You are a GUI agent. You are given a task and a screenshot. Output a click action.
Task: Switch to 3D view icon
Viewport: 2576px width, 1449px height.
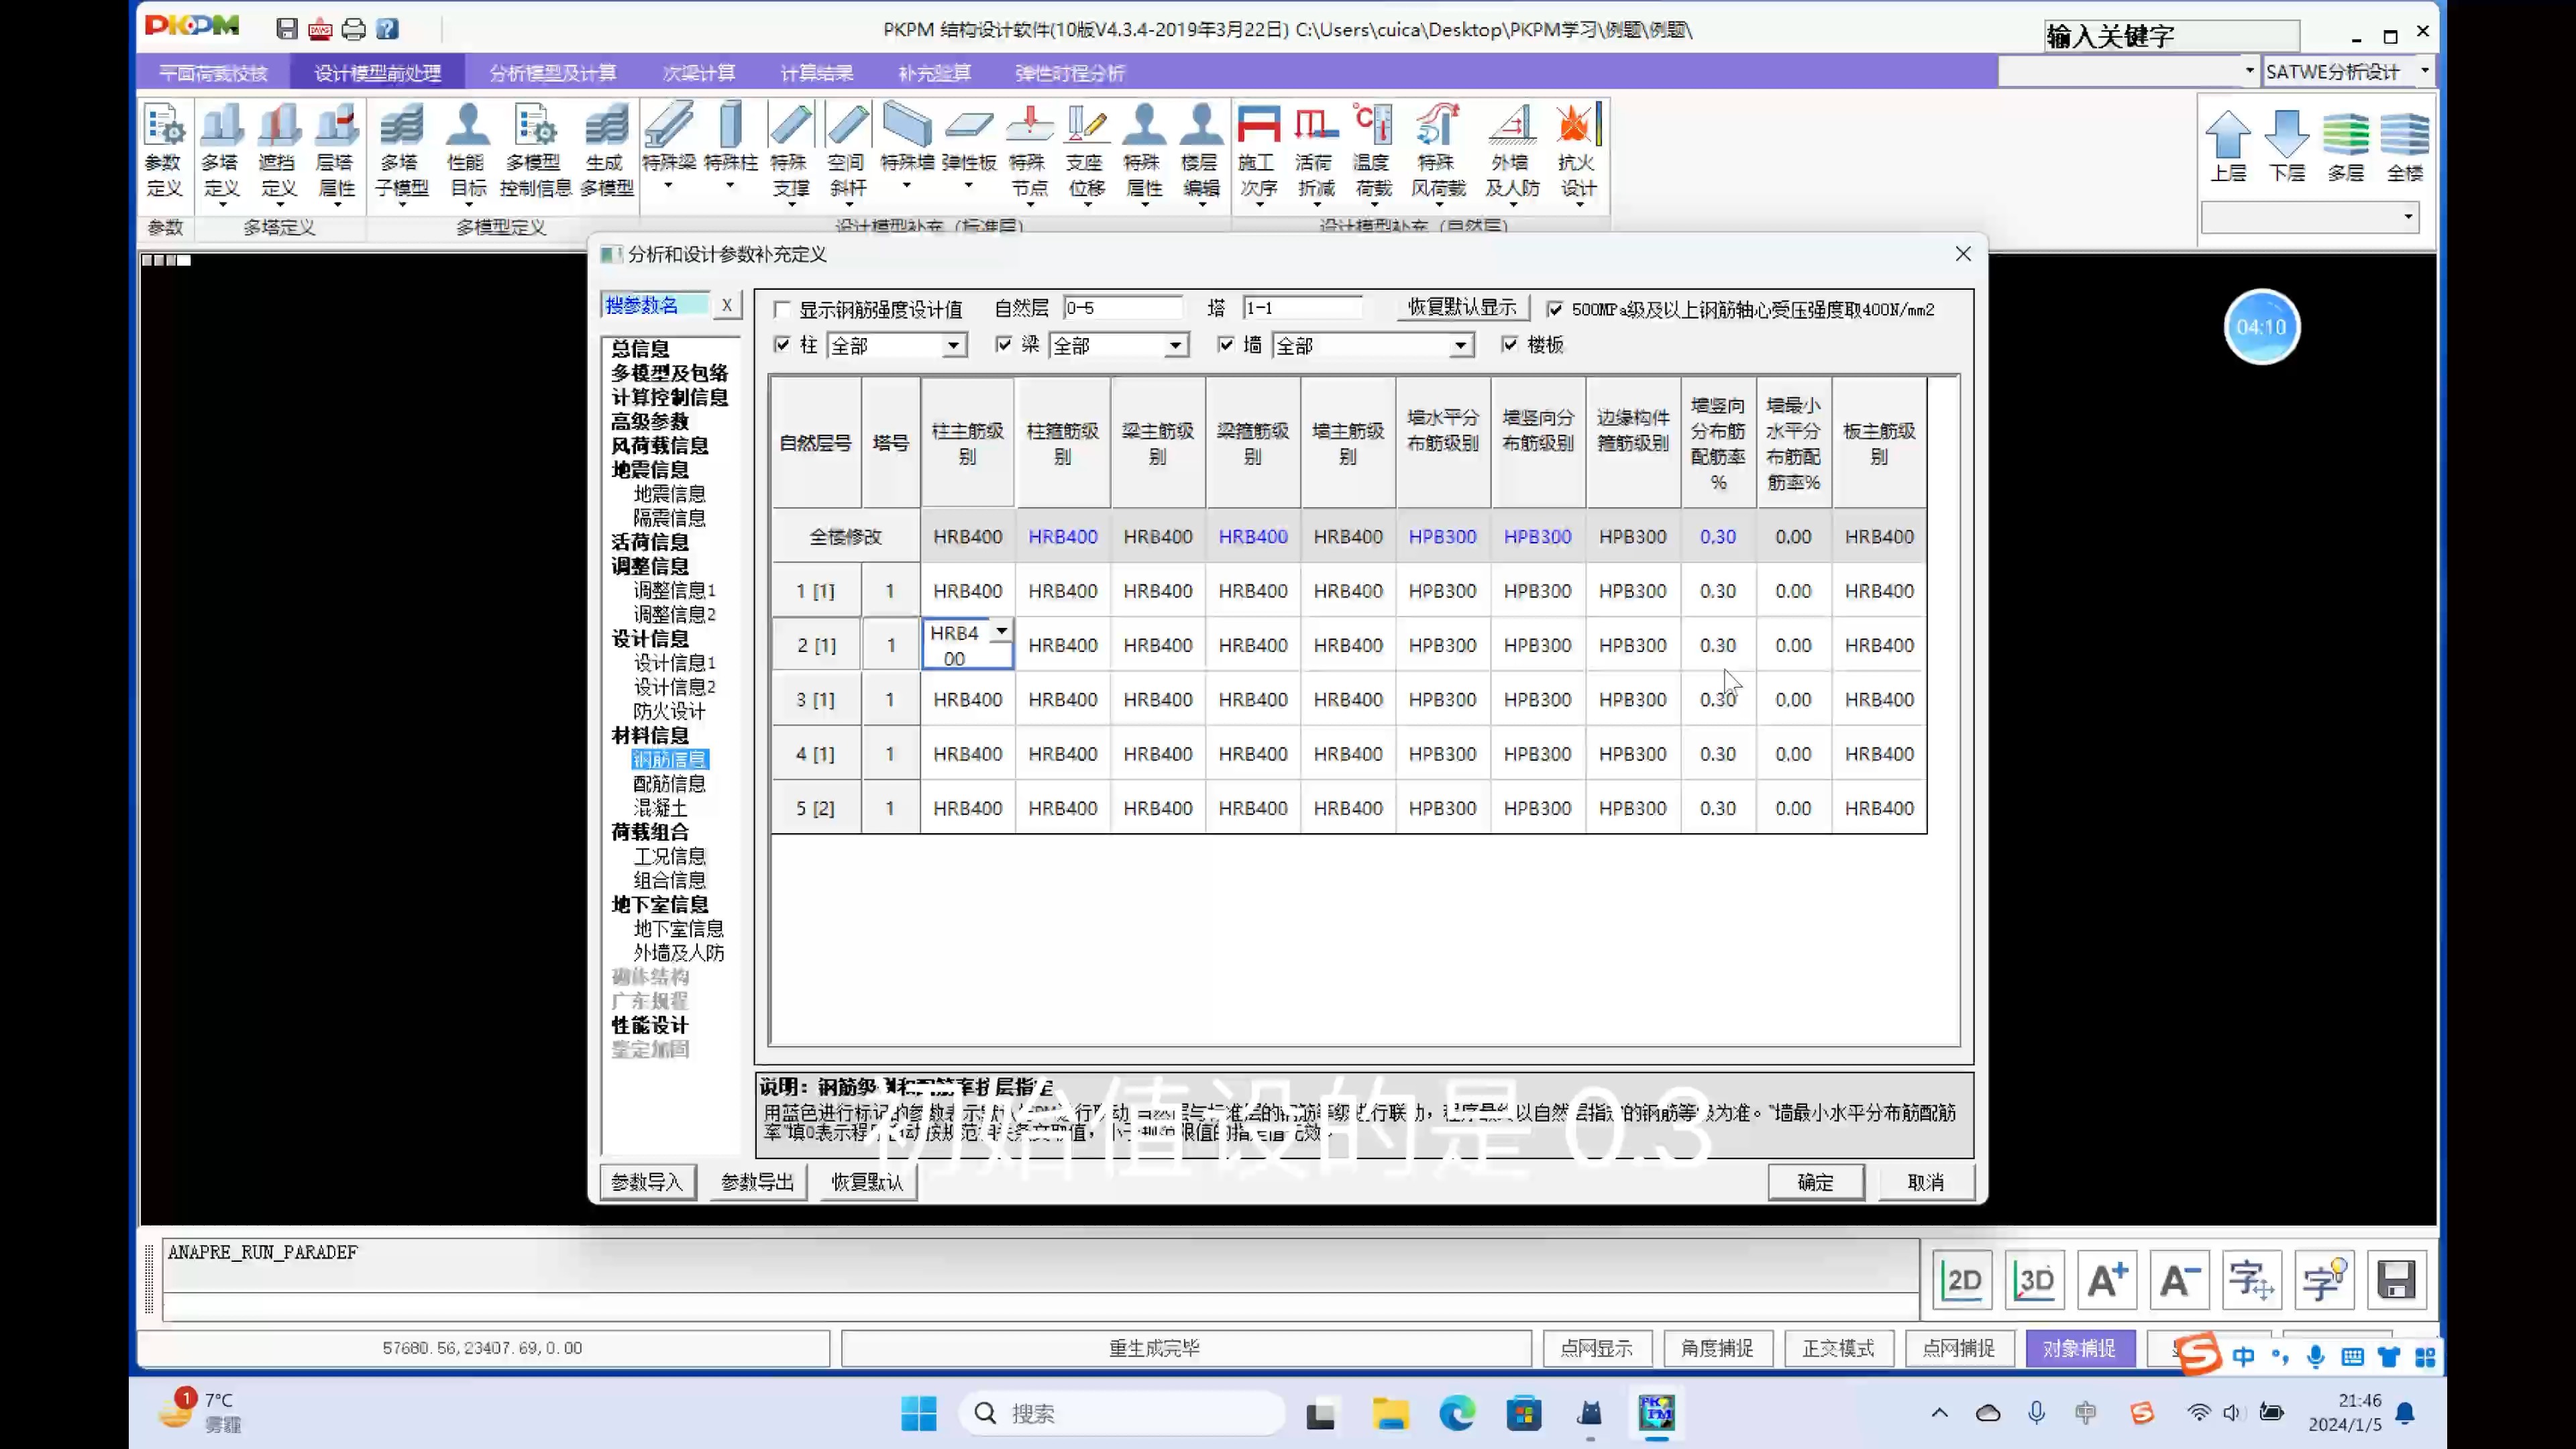click(2034, 1280)
